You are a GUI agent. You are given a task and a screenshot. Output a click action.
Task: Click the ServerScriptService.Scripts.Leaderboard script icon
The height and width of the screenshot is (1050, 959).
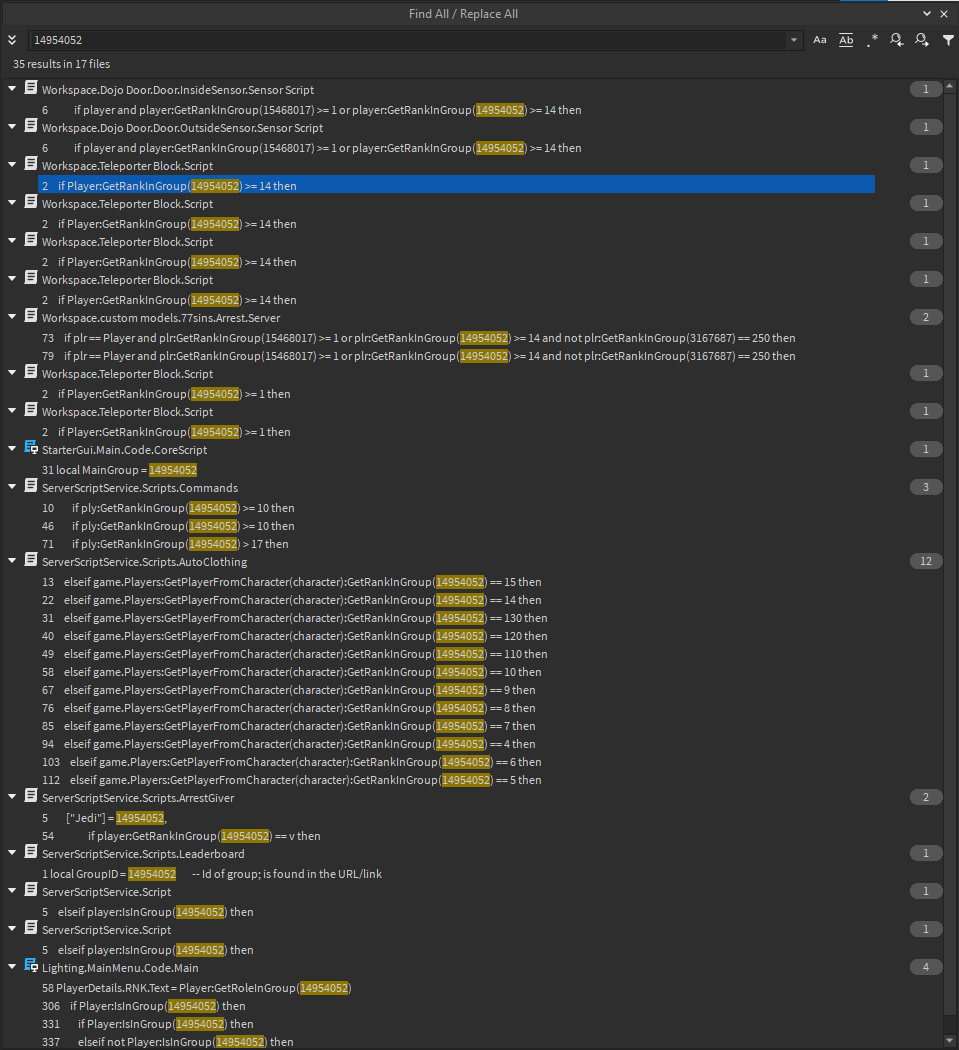pyautogui.click(x=31, y=854)
